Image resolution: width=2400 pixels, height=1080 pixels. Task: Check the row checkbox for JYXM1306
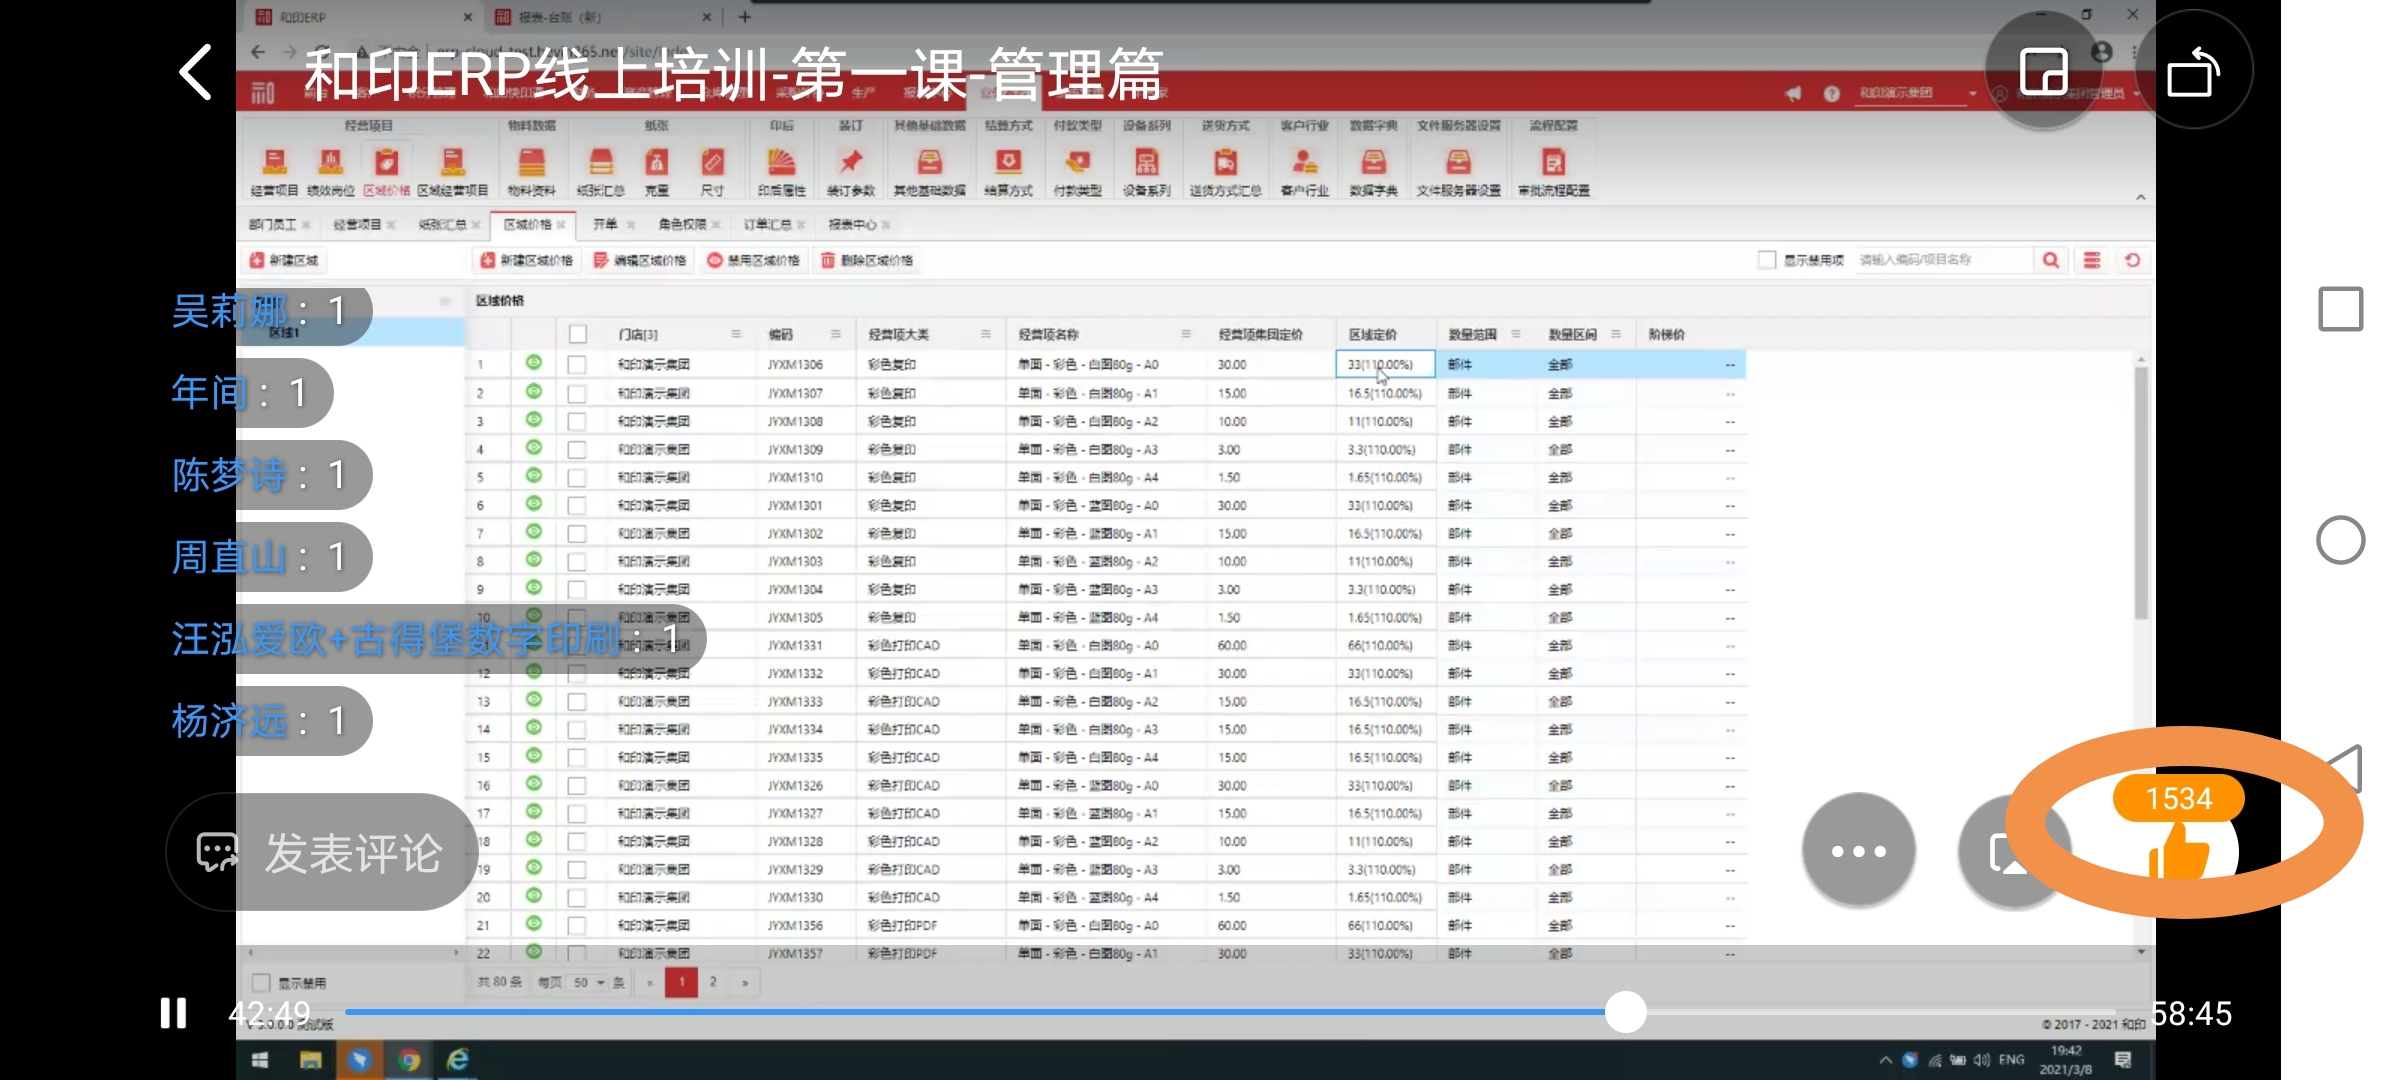(577, 365)
